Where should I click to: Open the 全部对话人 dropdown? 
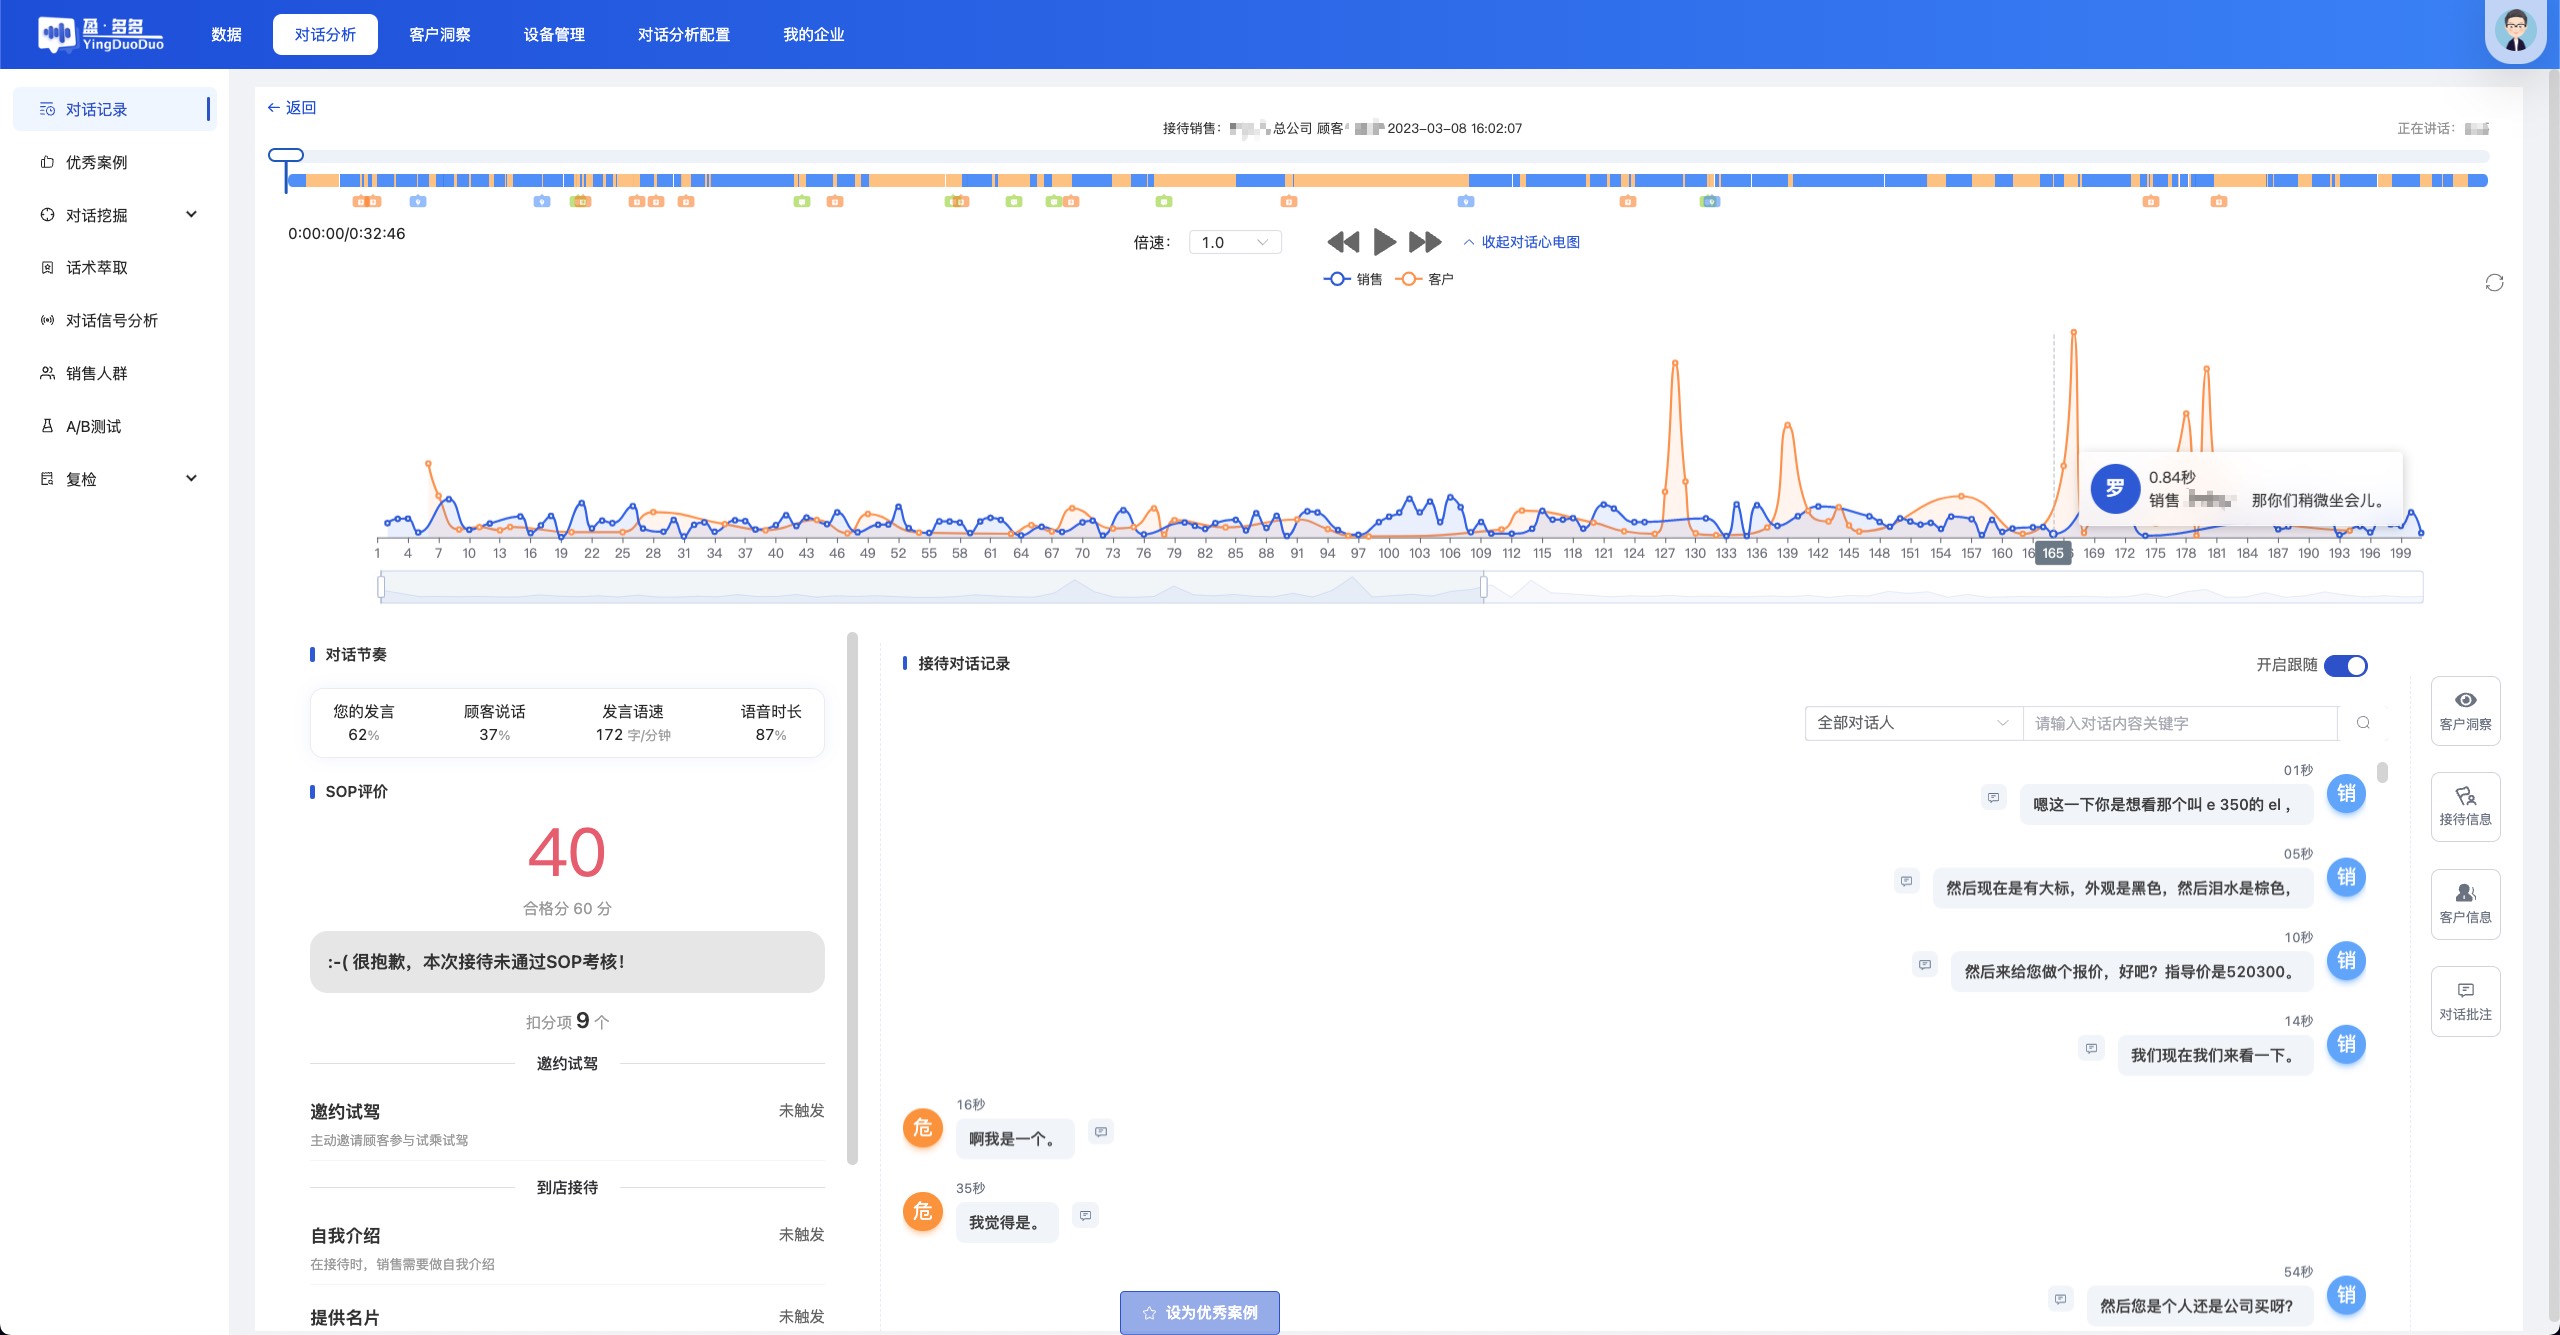pos(1912,723)
